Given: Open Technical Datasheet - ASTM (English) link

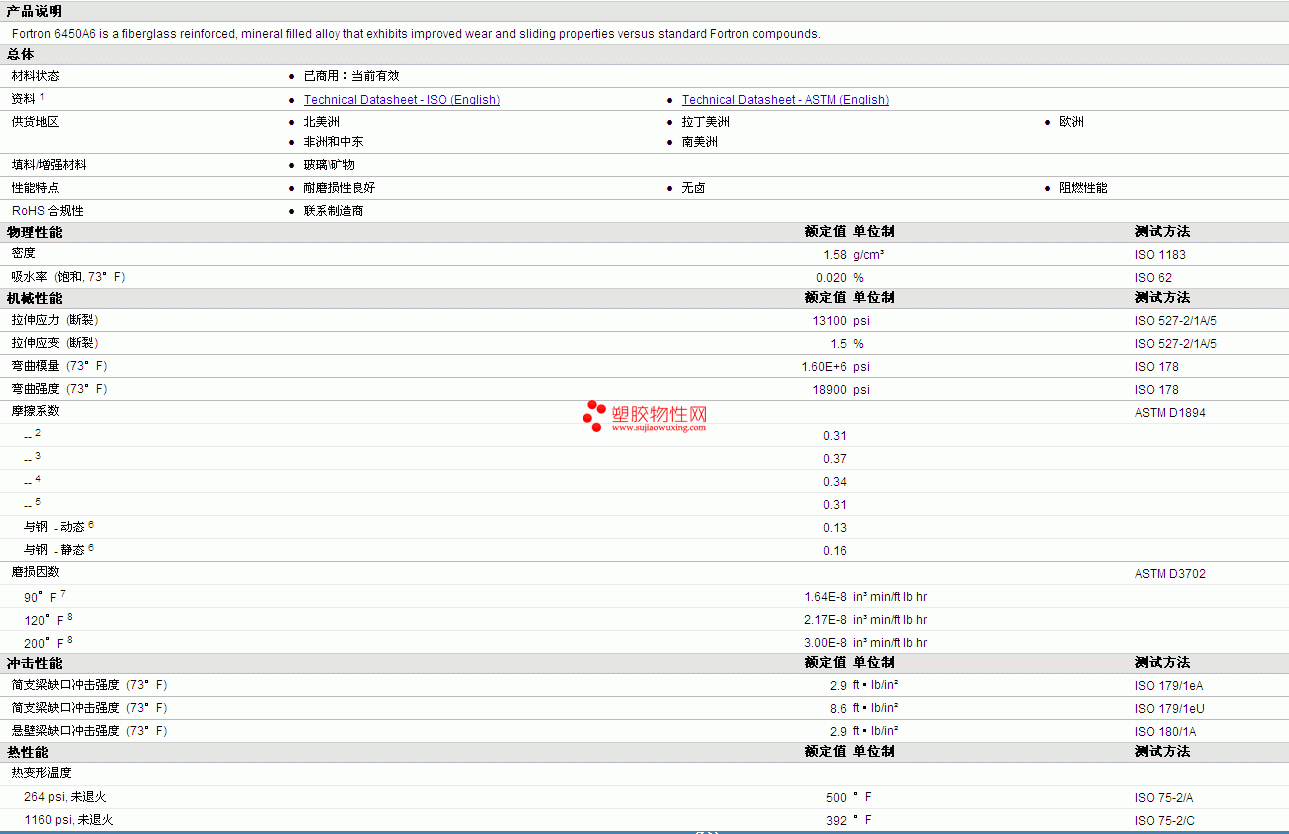Looking at the screenshot, I should click(785, 100).
